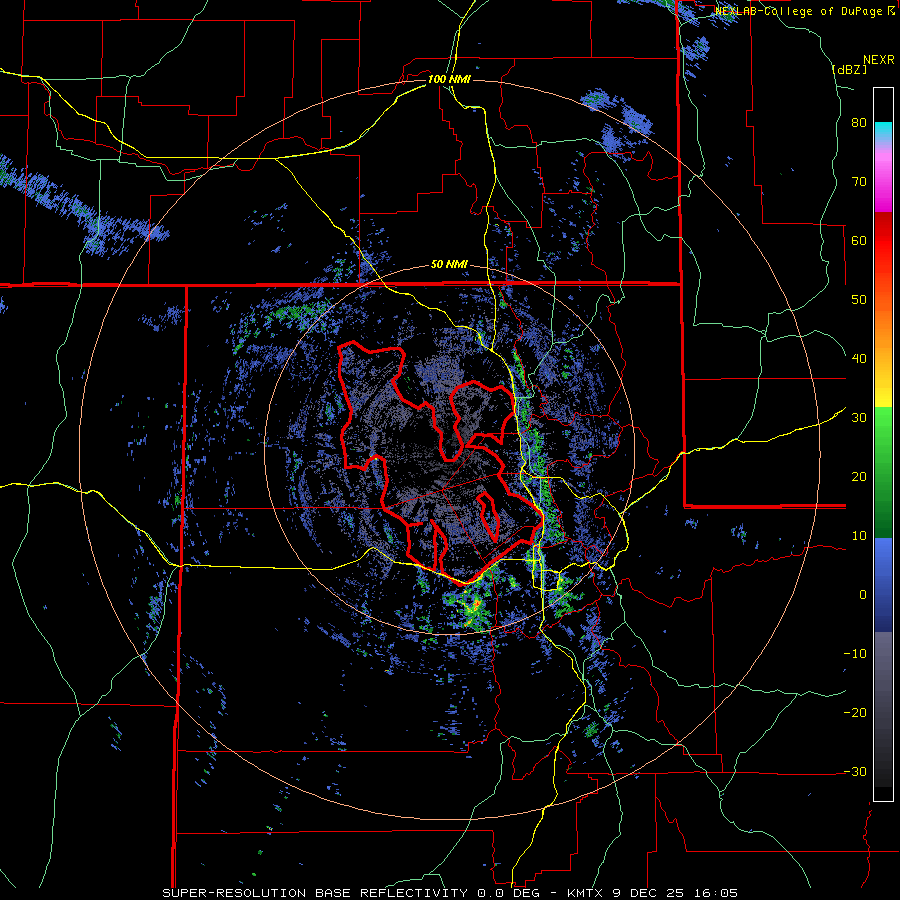Image resolution: width=900 pixels, height=900 pixels.
Task: Click the NEXLAB-College of DuPage title text
Action: [x=800, y=11]
